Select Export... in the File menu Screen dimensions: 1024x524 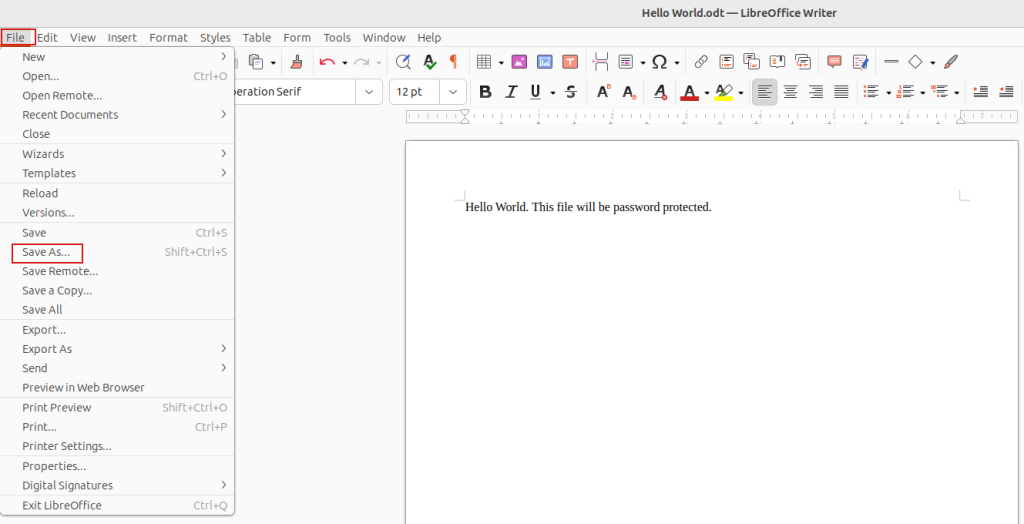pyautogui.click(x=118, y=329)
